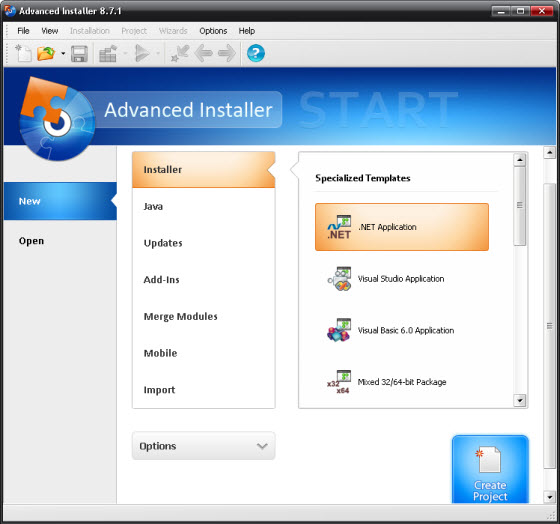Select the Updates category
This screenshot has height=524, width=560.
(x=204, y=243)
